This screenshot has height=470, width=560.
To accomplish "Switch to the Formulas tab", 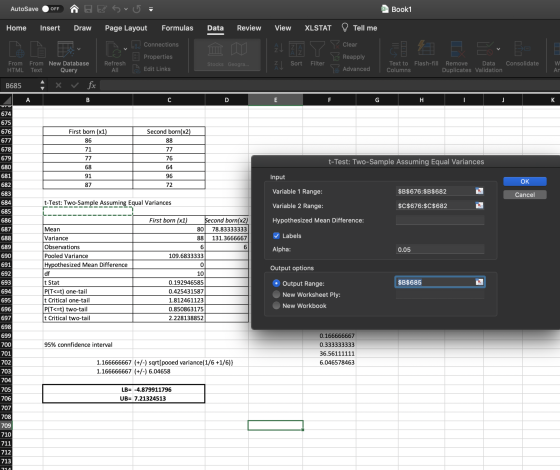I will tap(178, 28).
